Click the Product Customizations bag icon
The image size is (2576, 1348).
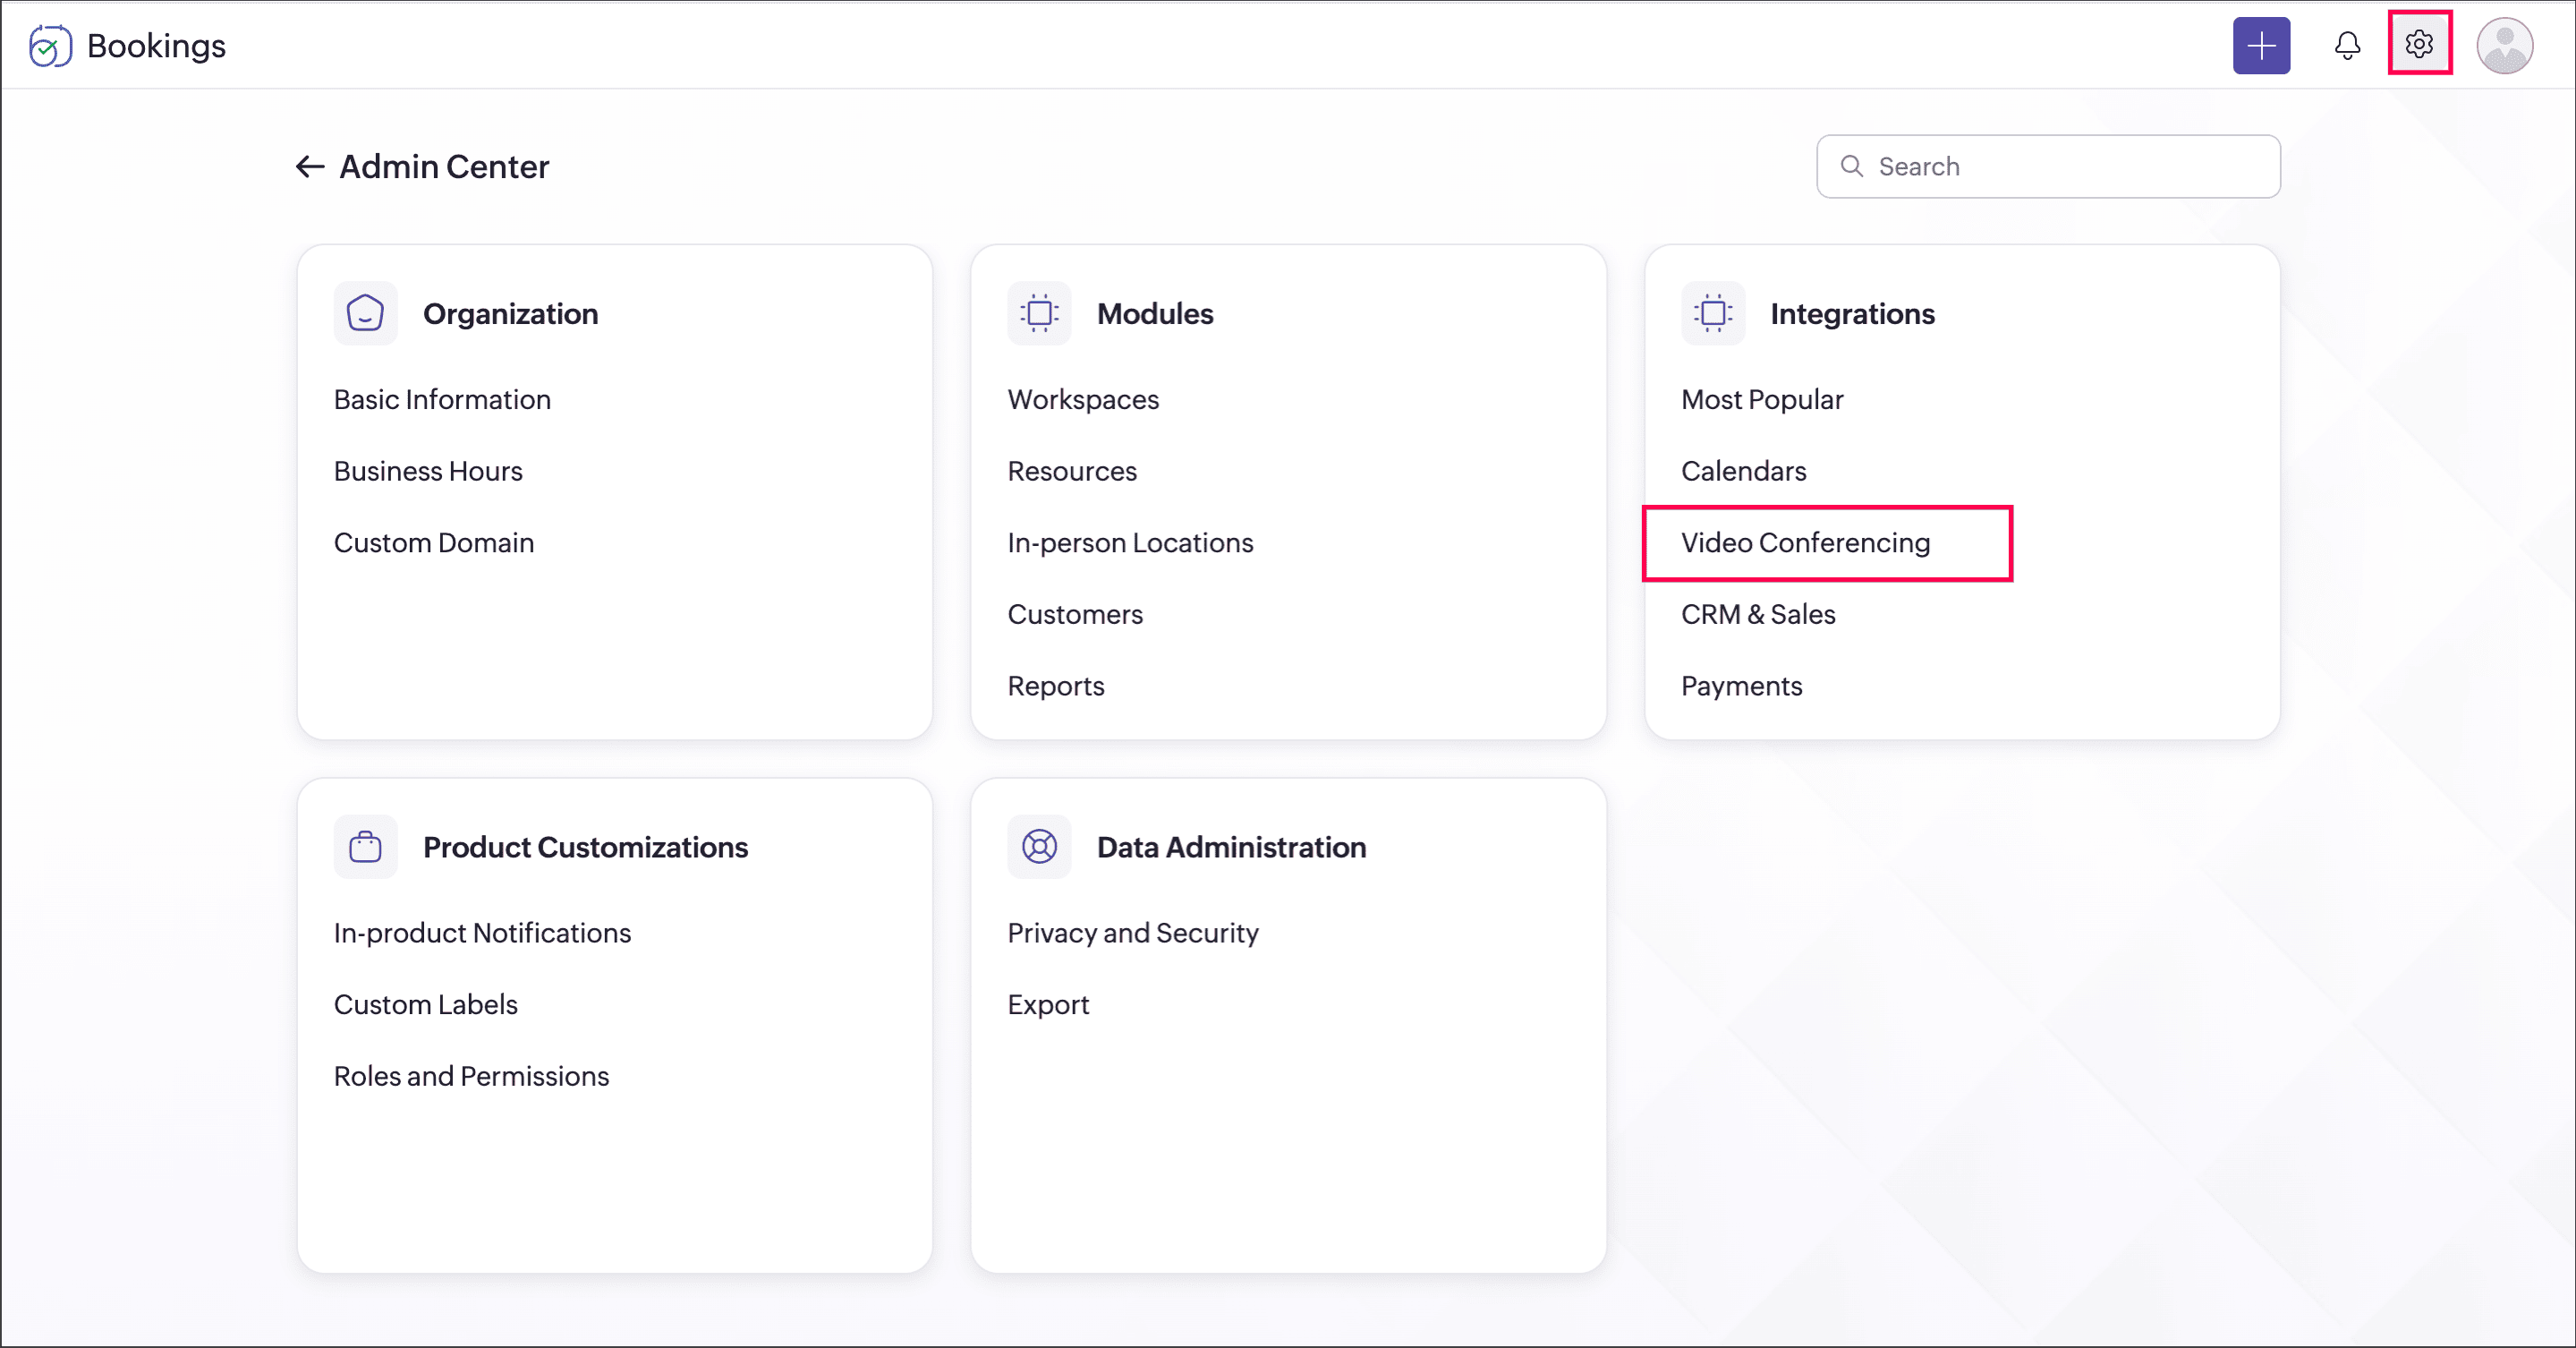click(365, 847)
